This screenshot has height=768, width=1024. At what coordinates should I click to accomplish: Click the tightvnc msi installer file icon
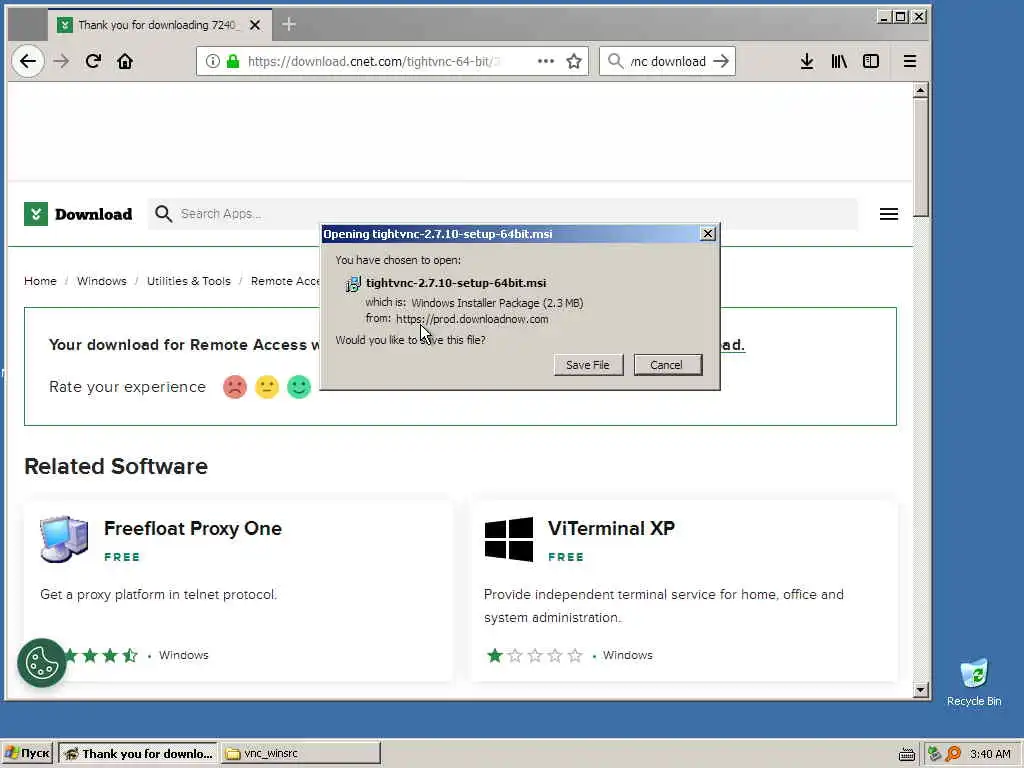[x=353, y=283]
